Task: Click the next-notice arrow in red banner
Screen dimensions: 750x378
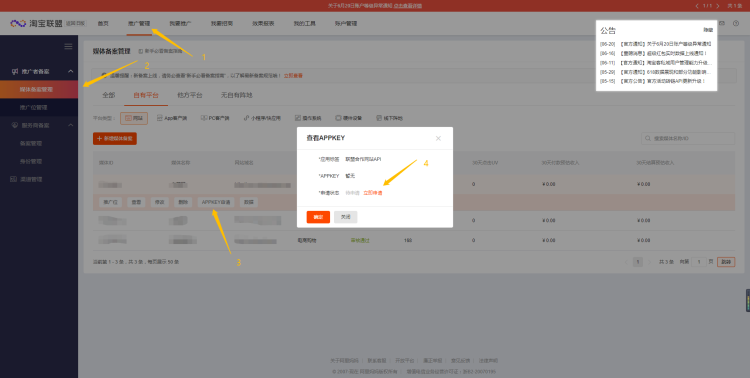Action: click(x=717, y=6)
